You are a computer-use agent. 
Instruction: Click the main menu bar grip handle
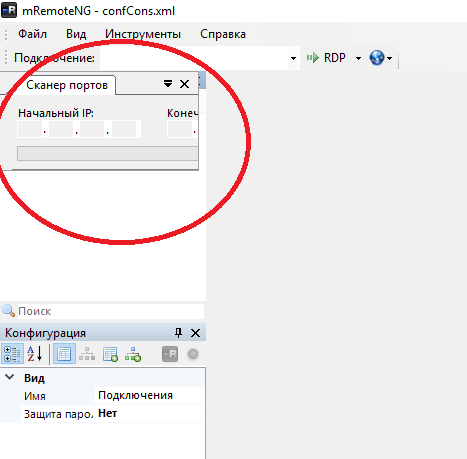(6, 34)
